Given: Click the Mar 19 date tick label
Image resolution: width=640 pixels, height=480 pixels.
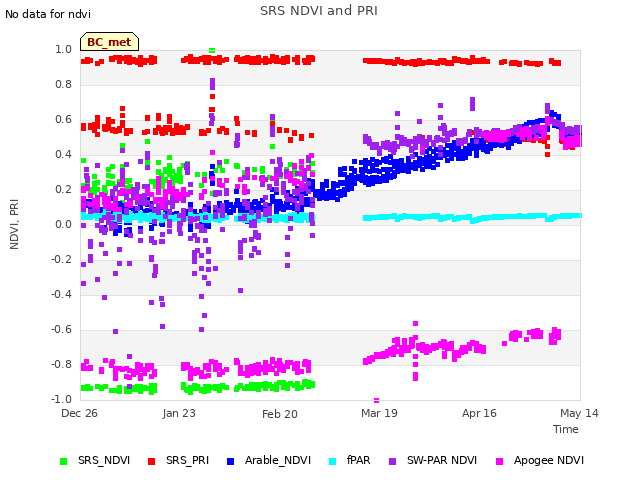Looking at the screenshot, I should (379, 413).
